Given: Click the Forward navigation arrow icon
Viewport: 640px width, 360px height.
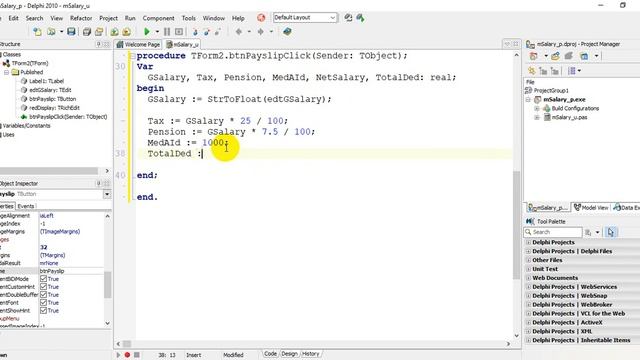Looking at the screenshot, I should click(x=260, y=31).
